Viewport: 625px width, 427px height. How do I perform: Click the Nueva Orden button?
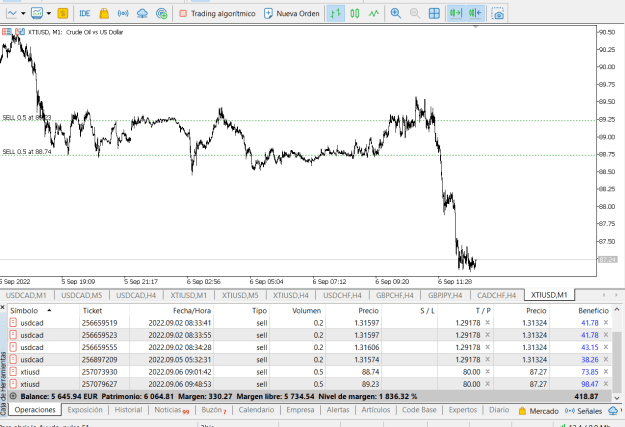coord(292,14)
